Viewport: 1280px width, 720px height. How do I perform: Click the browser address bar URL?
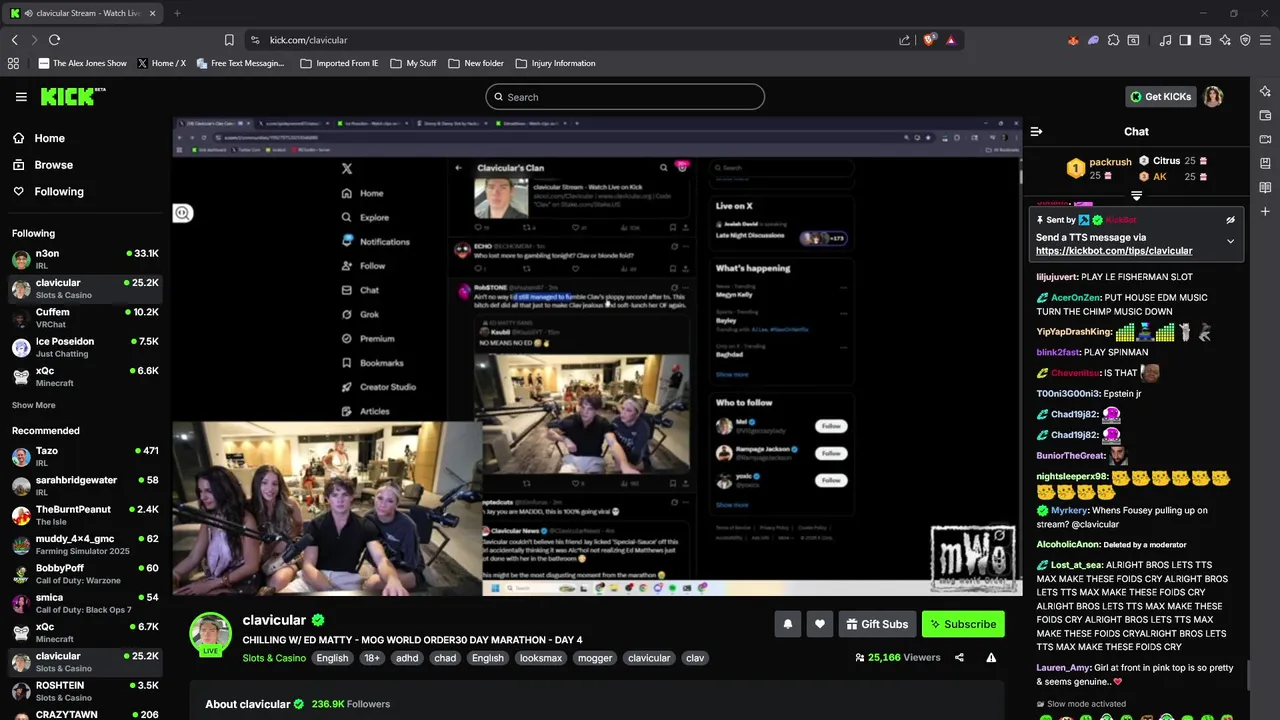coord(308,40)
